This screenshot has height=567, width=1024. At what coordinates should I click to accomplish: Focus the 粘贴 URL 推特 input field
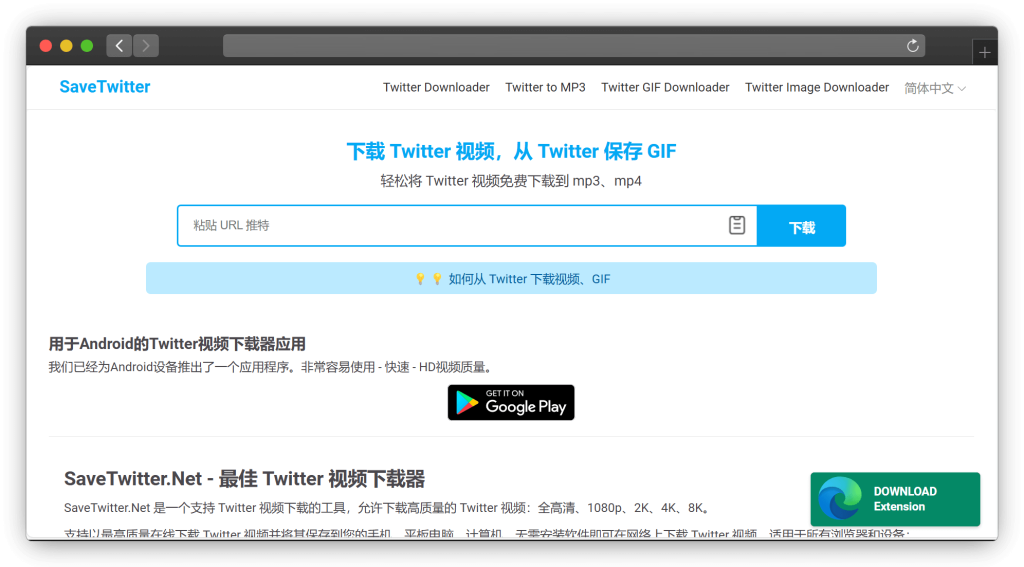coord(450,226)
